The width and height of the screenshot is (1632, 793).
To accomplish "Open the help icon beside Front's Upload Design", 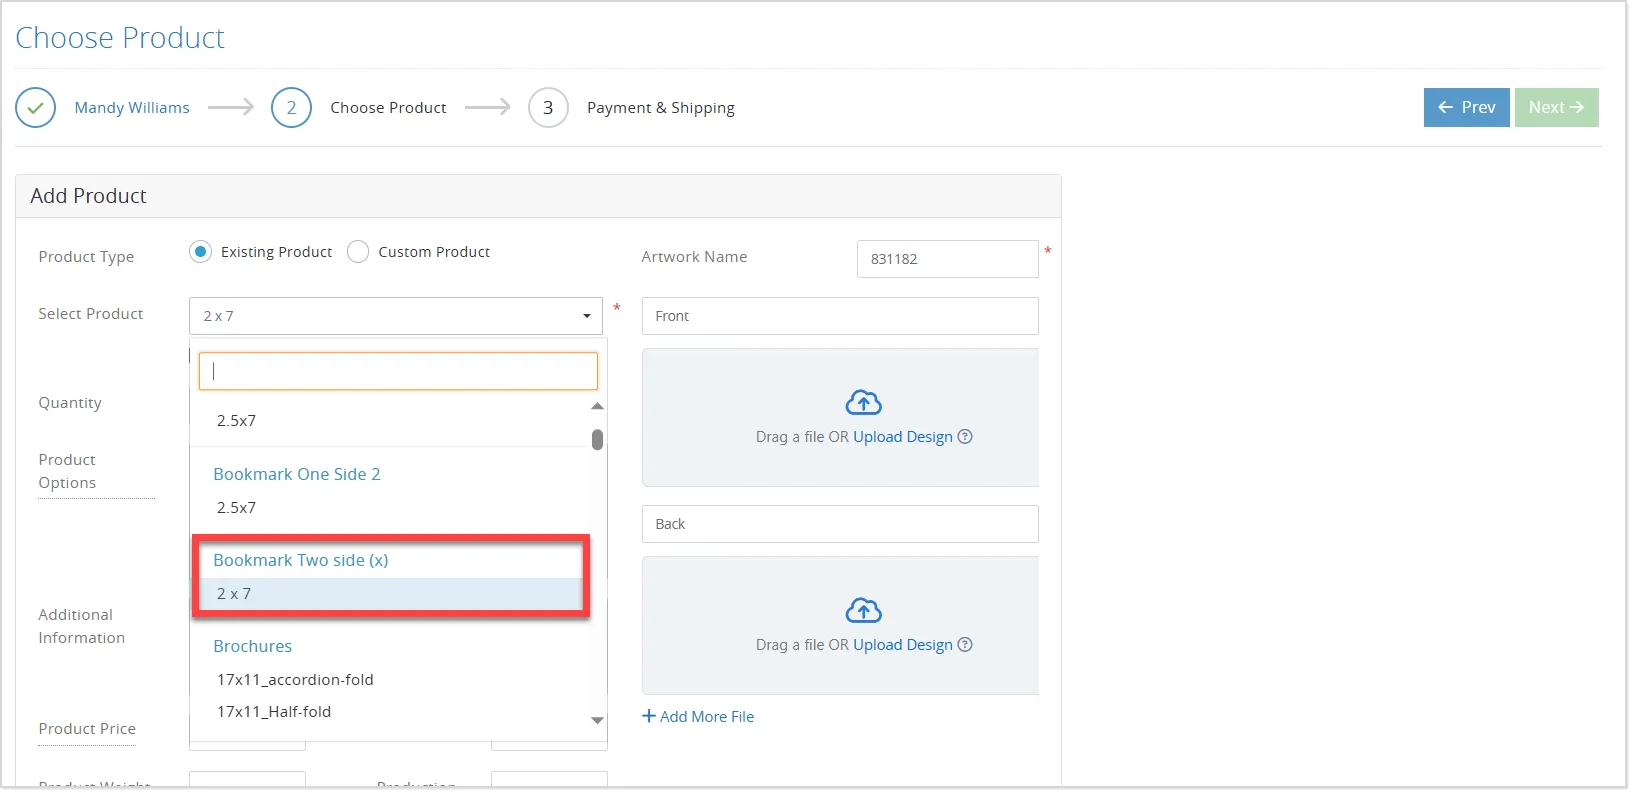I will pyautogui.click(x=965, y=437).
